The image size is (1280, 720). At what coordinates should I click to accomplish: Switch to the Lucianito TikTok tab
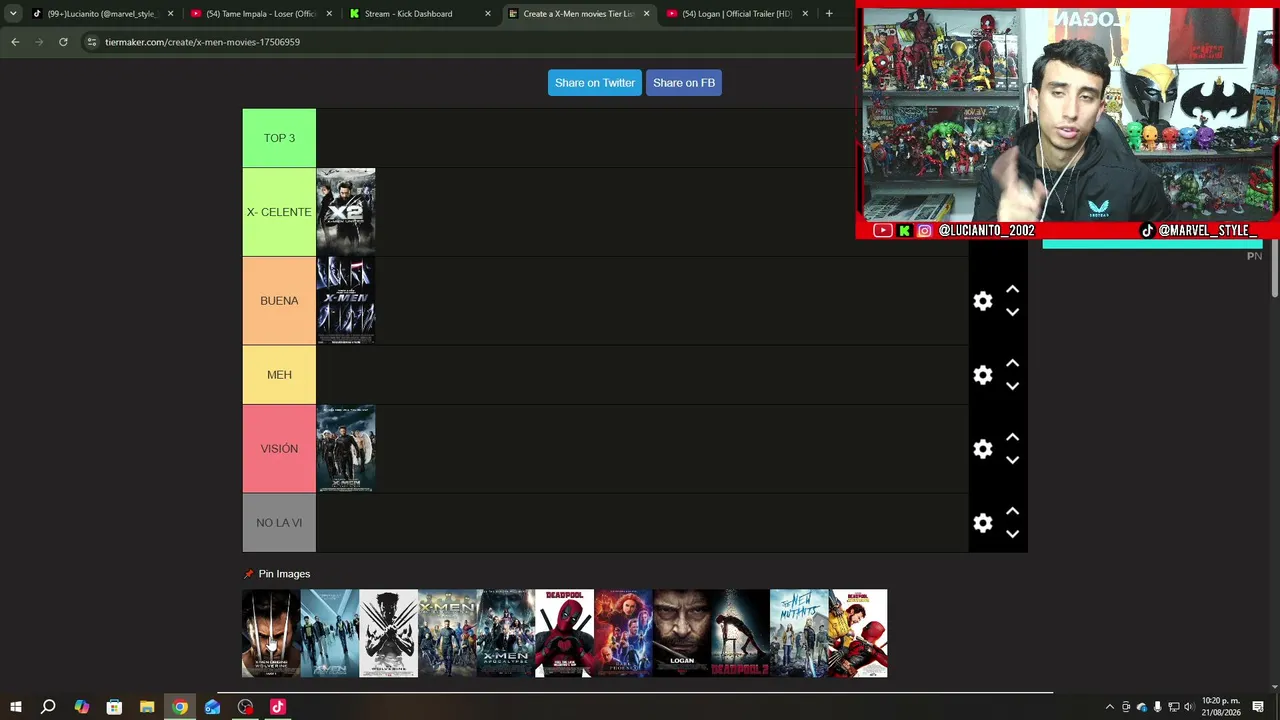(103, 14)
